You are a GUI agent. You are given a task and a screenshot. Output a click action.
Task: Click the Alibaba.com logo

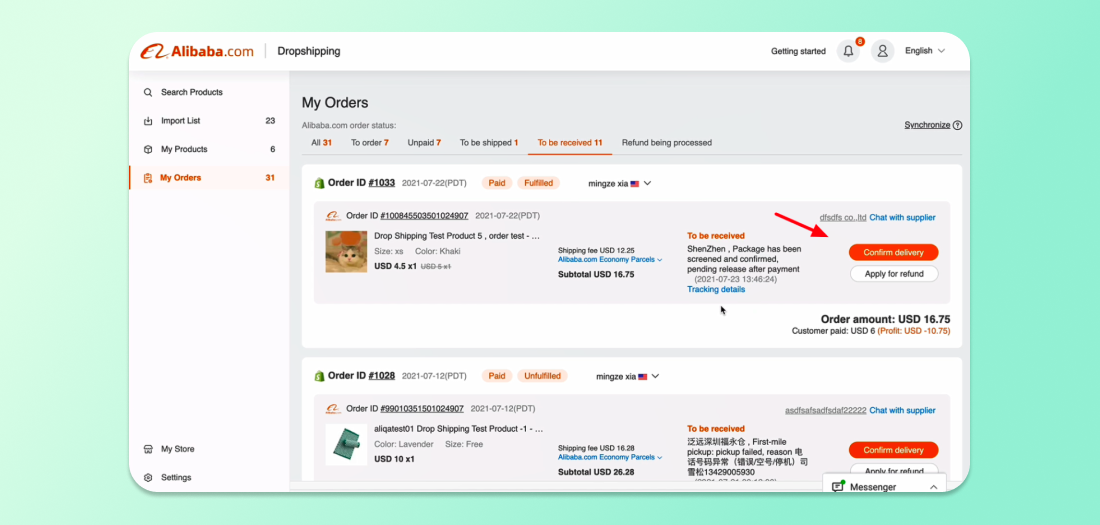tap(197, 51)
